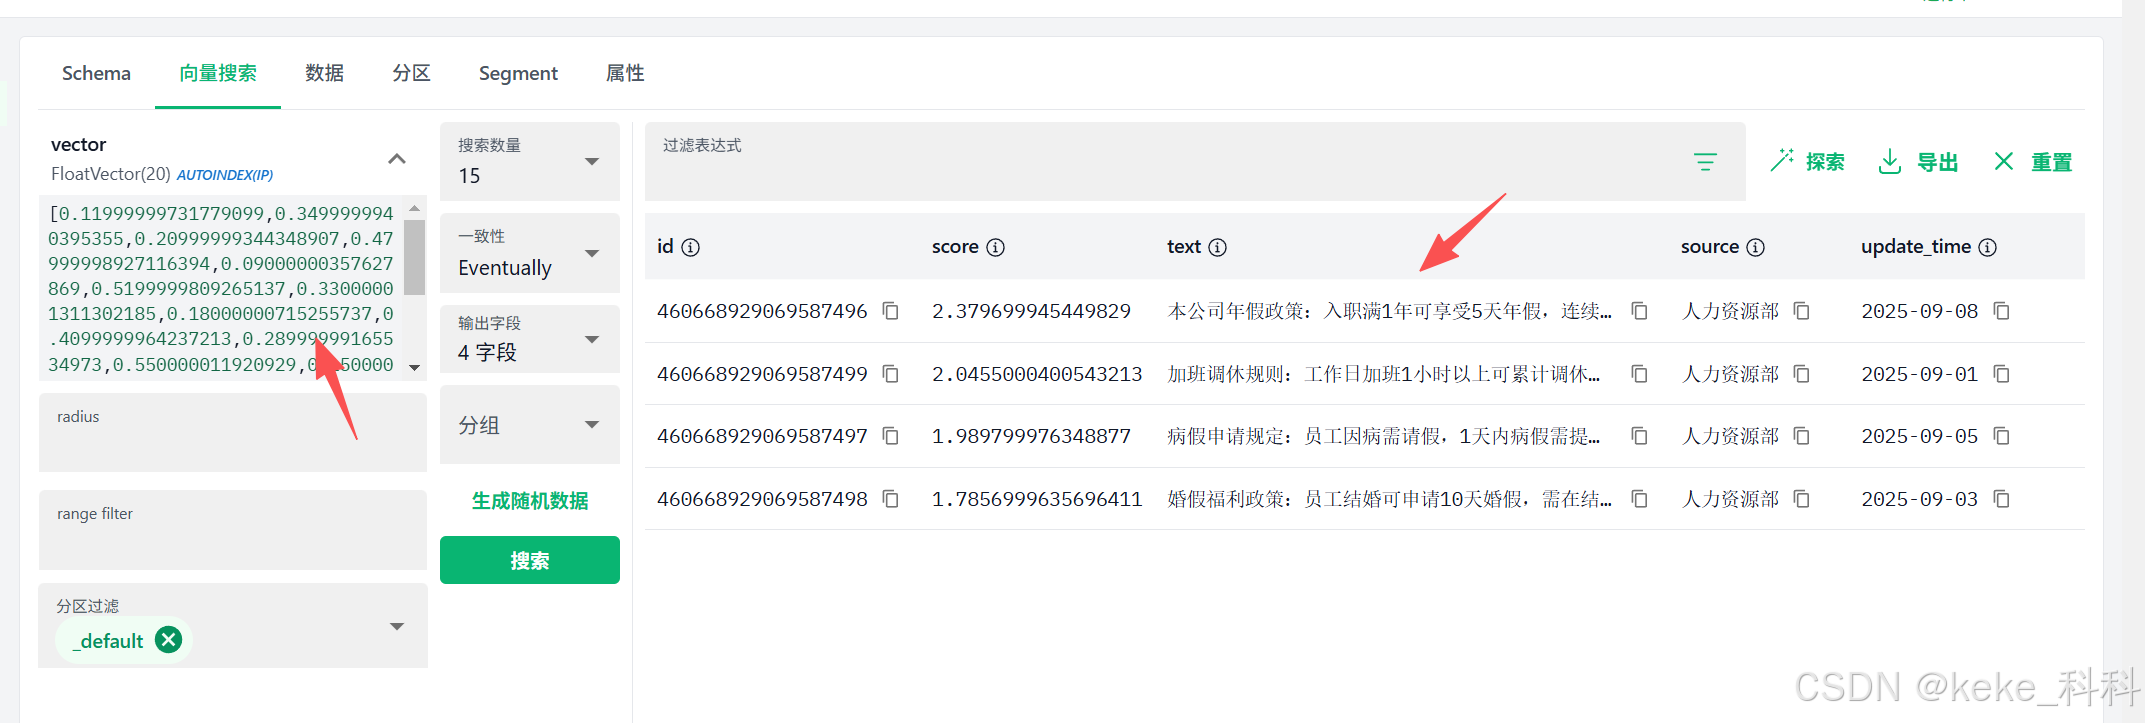Click the 导出 button

click(x=1918, y=162)
